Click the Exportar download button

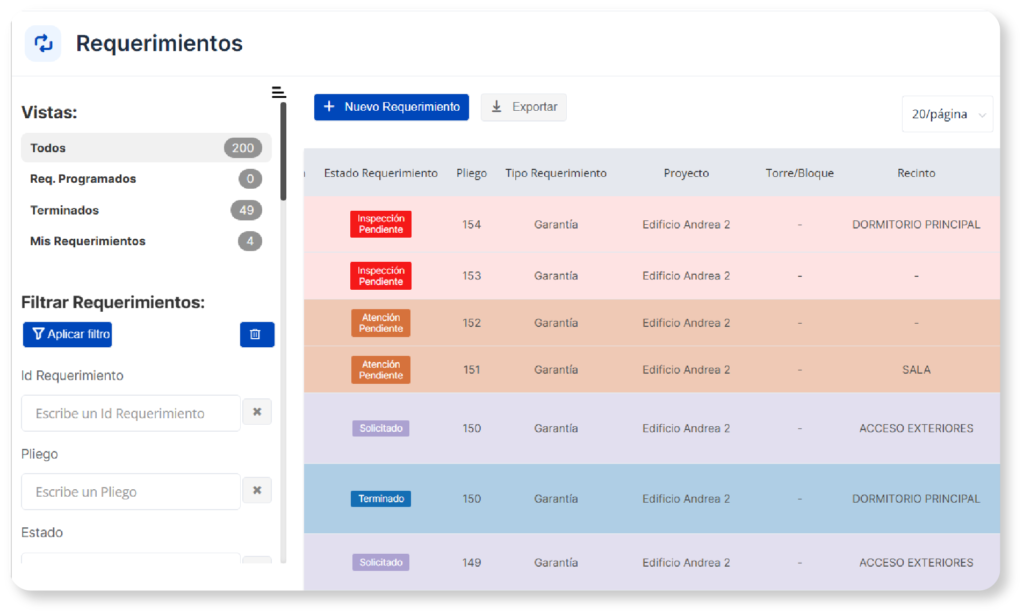(x=524, y=107)
